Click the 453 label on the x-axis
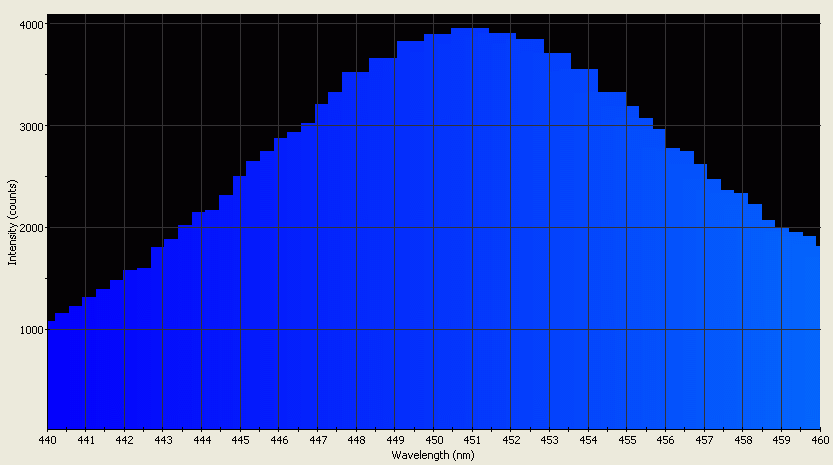Screen dimensions: 833x465 point(549,440)
